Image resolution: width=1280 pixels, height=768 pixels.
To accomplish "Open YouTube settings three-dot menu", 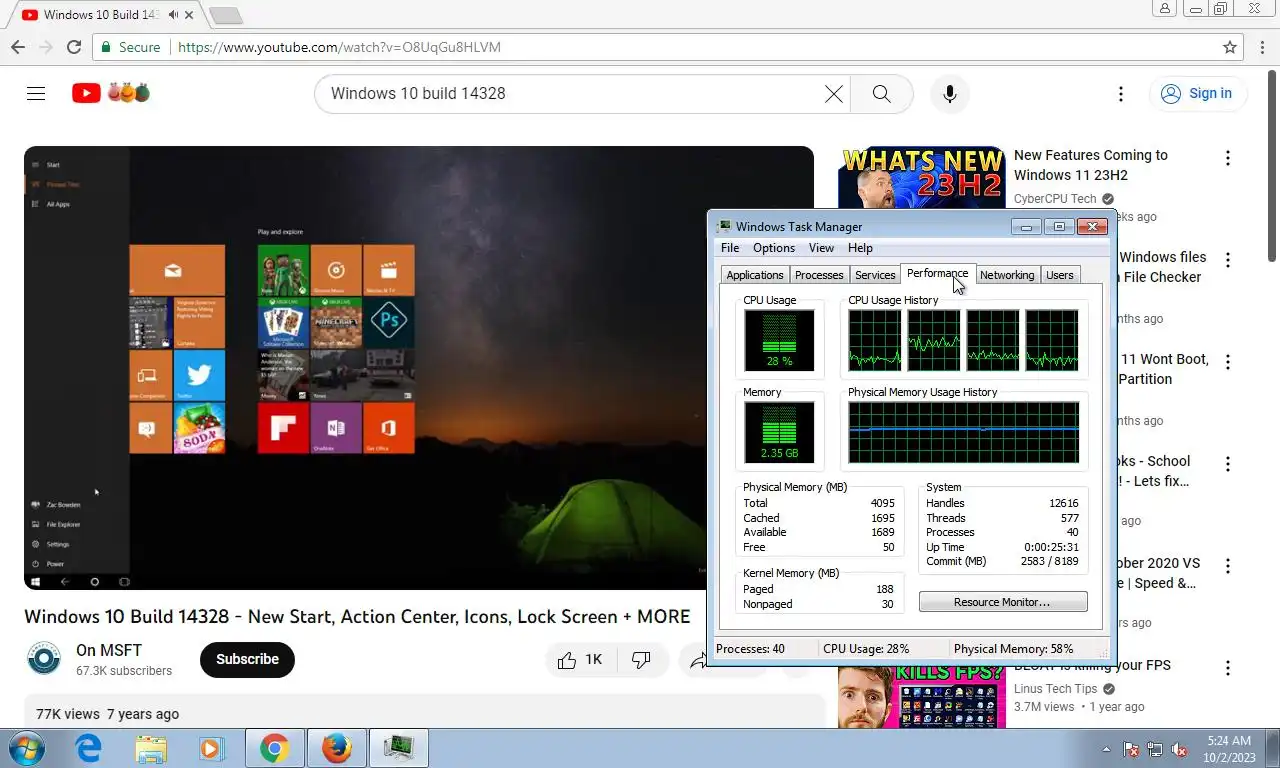I will (x=1121, y=93).
